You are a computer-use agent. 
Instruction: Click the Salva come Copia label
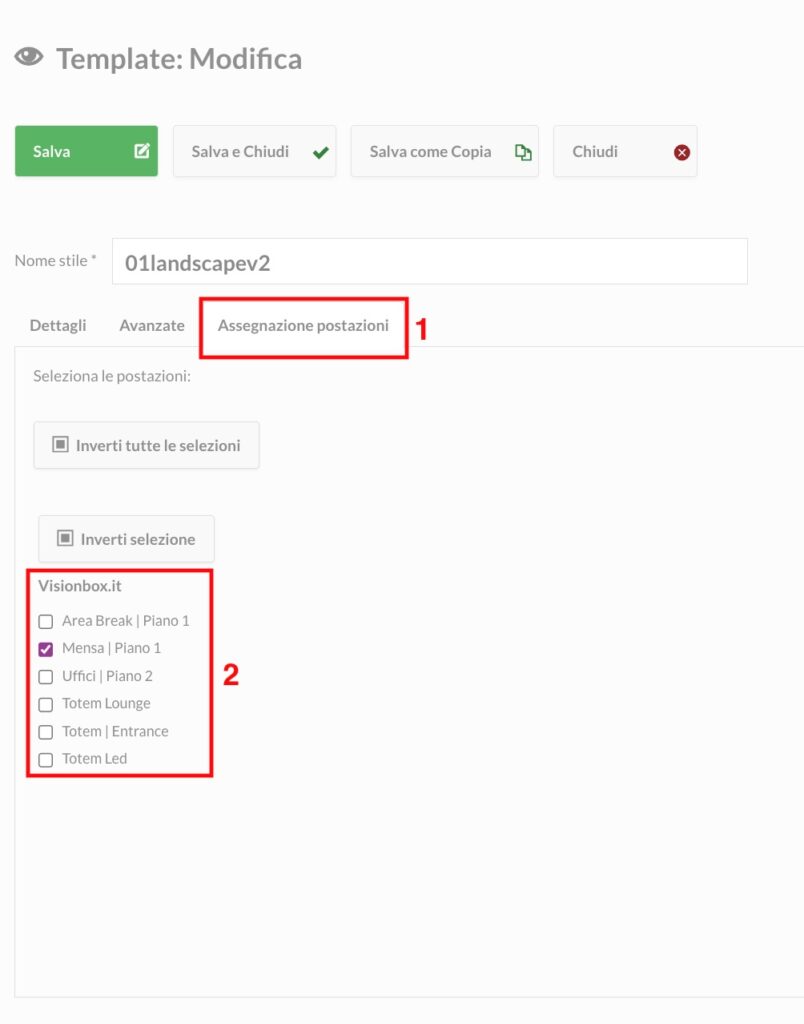click(x=430, y=152)
